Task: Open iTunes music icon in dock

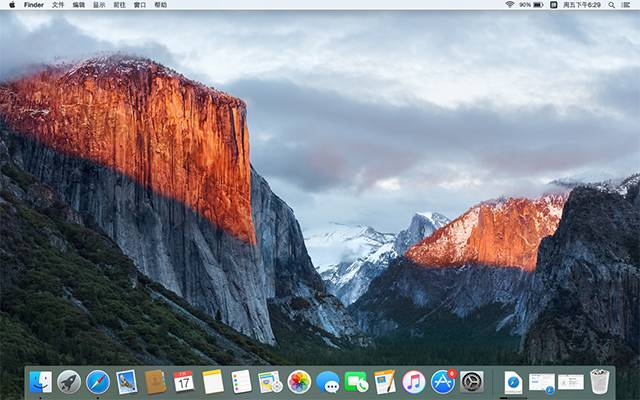Action: pyautogui.click(x=414, y=381)
